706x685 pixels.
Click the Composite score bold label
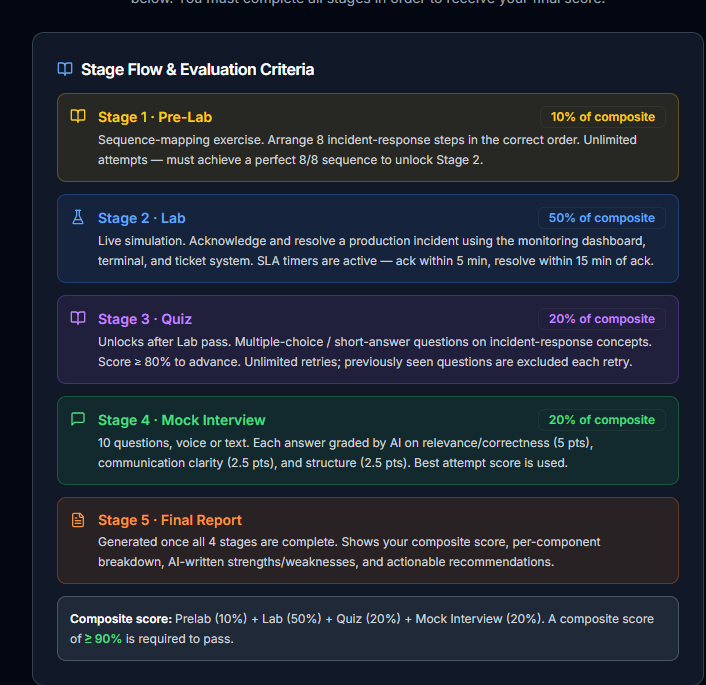tap(121, 619)
